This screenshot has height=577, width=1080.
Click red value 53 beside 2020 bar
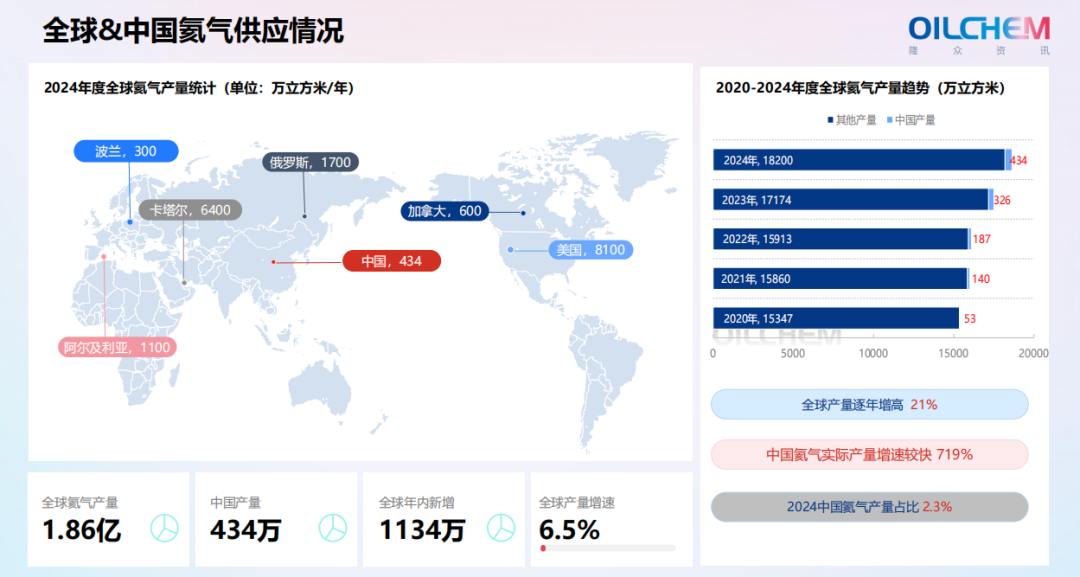(970, 319)
